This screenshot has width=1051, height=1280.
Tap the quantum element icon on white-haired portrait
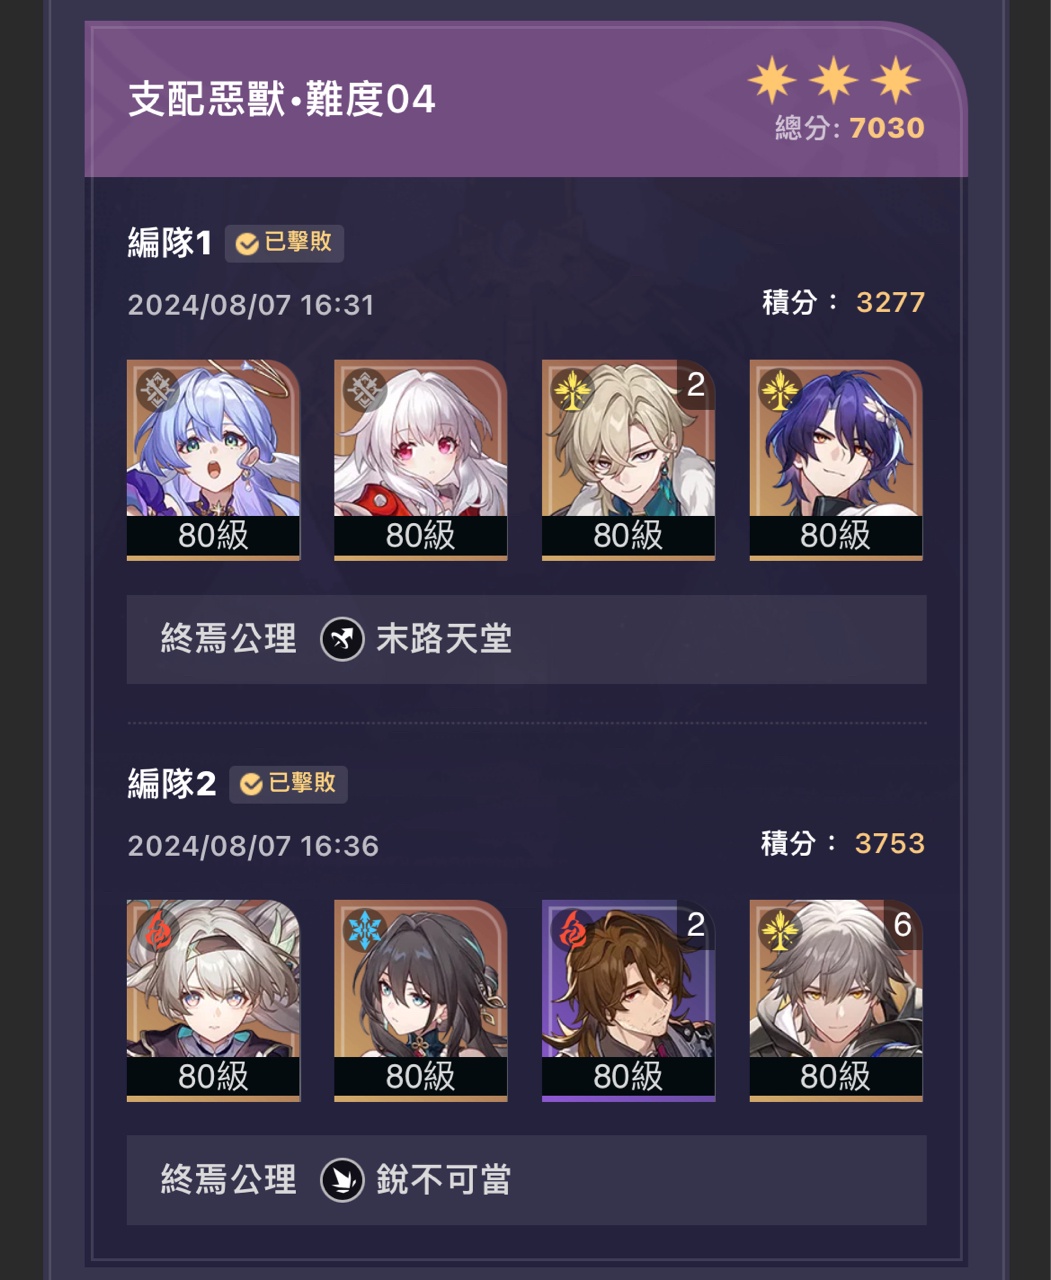pos(365,390)
